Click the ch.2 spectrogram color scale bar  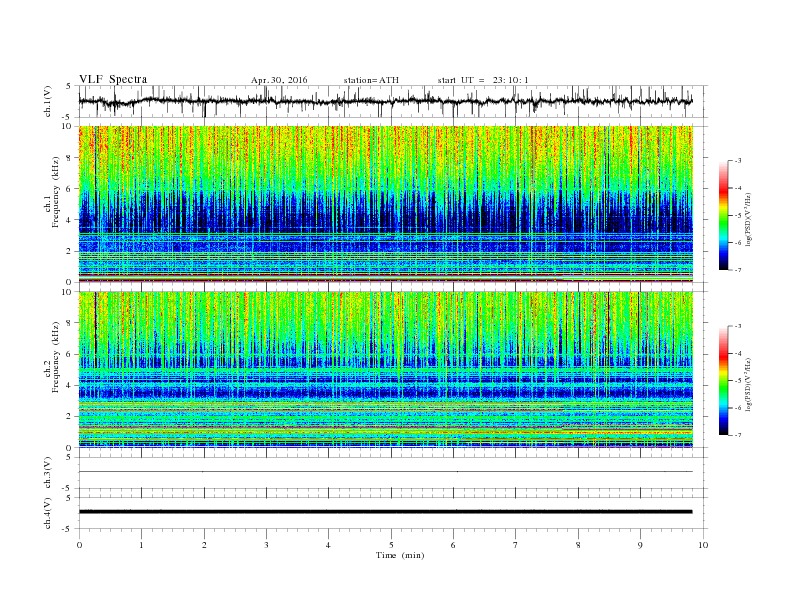(x=723, y=381)
